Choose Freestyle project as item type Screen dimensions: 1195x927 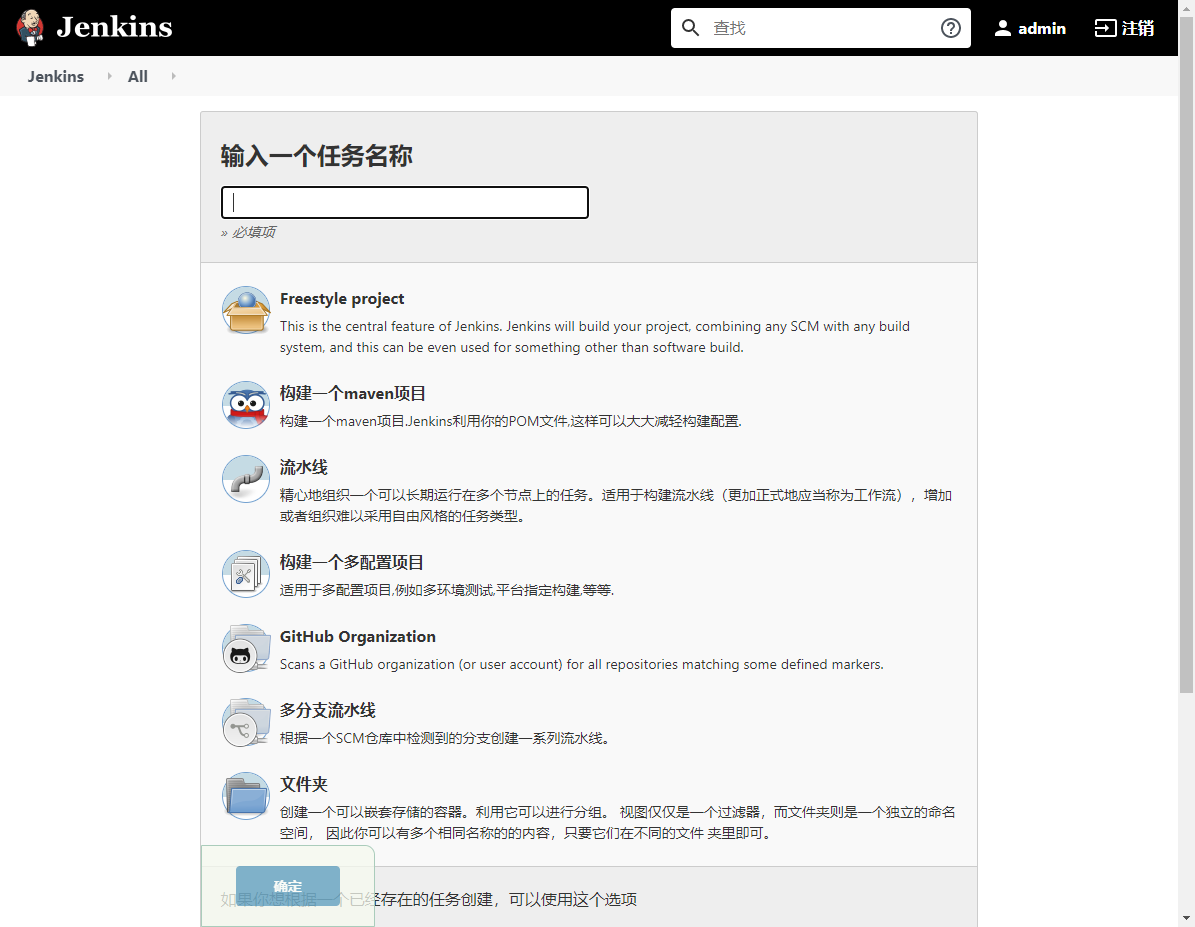point(342,299)
